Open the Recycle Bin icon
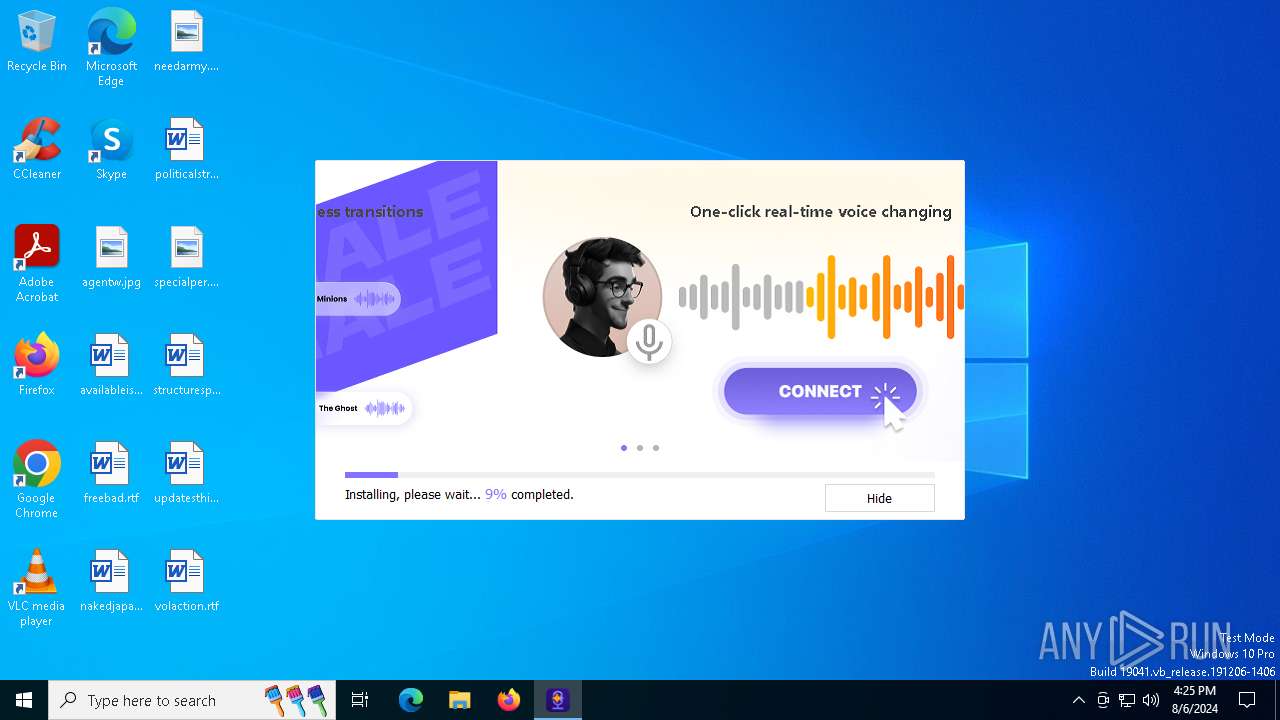1280x720 pixels. pos(37,42)
